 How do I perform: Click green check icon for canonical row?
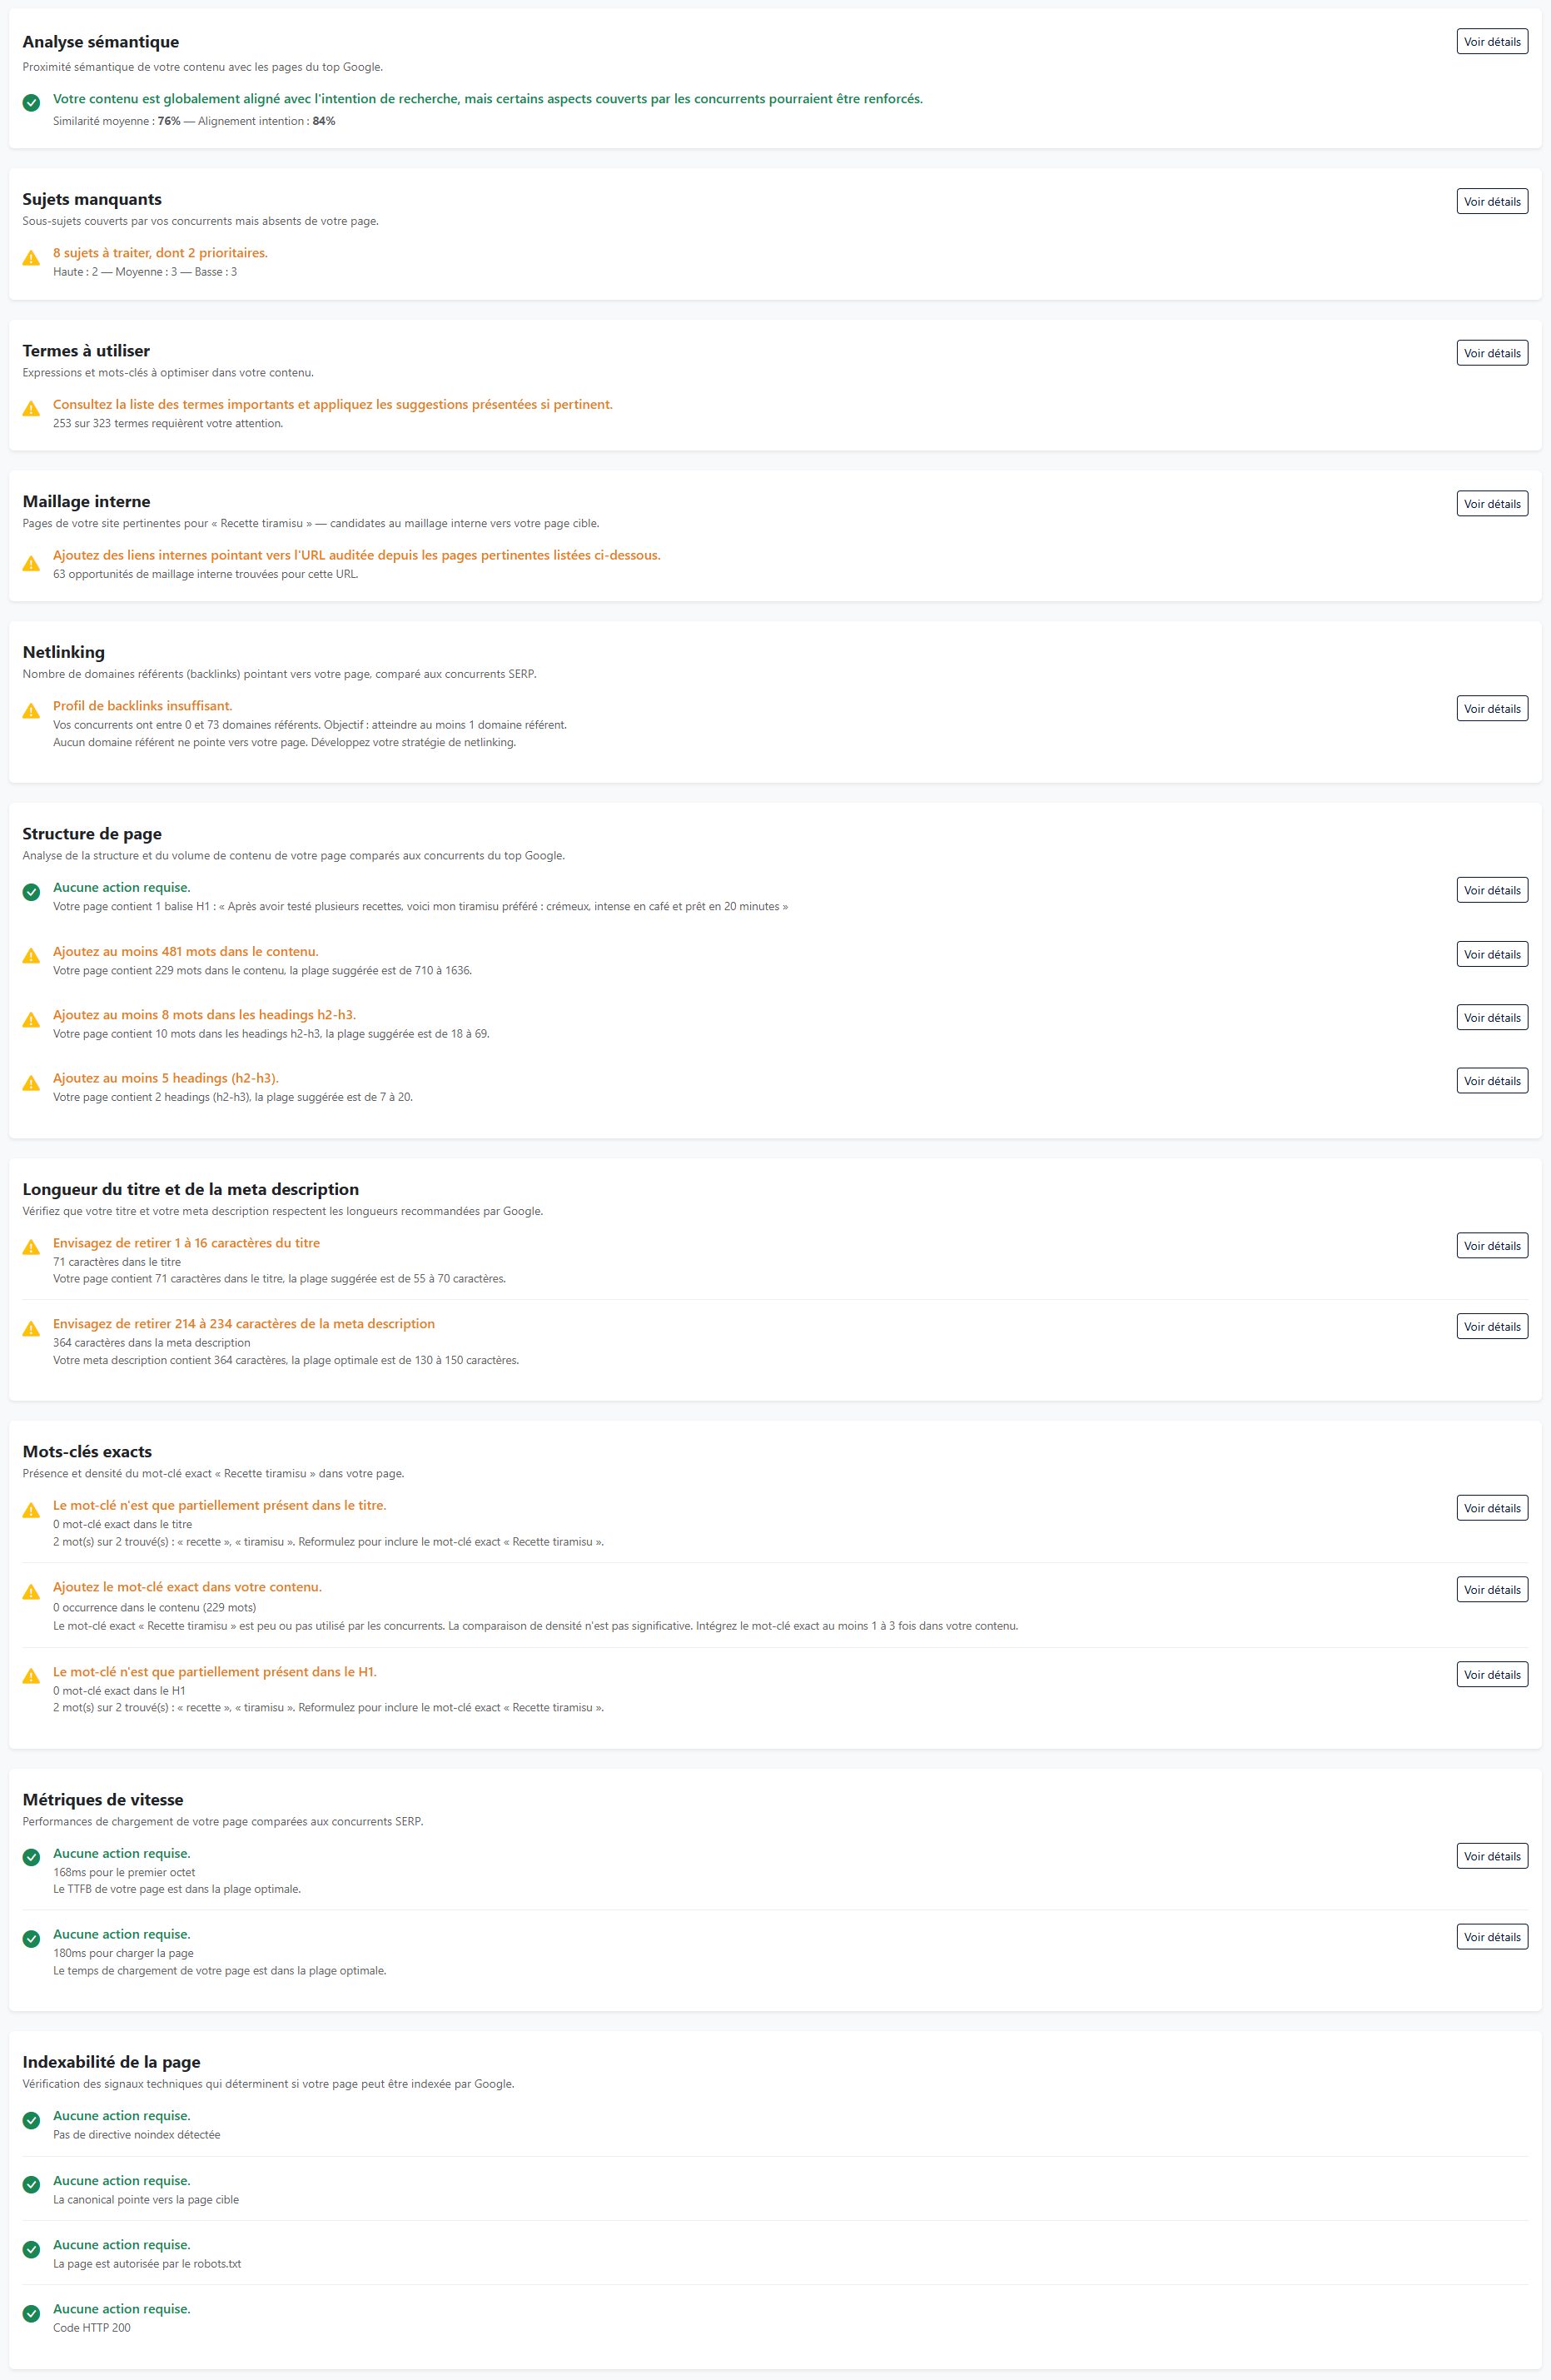(31, 2184)
